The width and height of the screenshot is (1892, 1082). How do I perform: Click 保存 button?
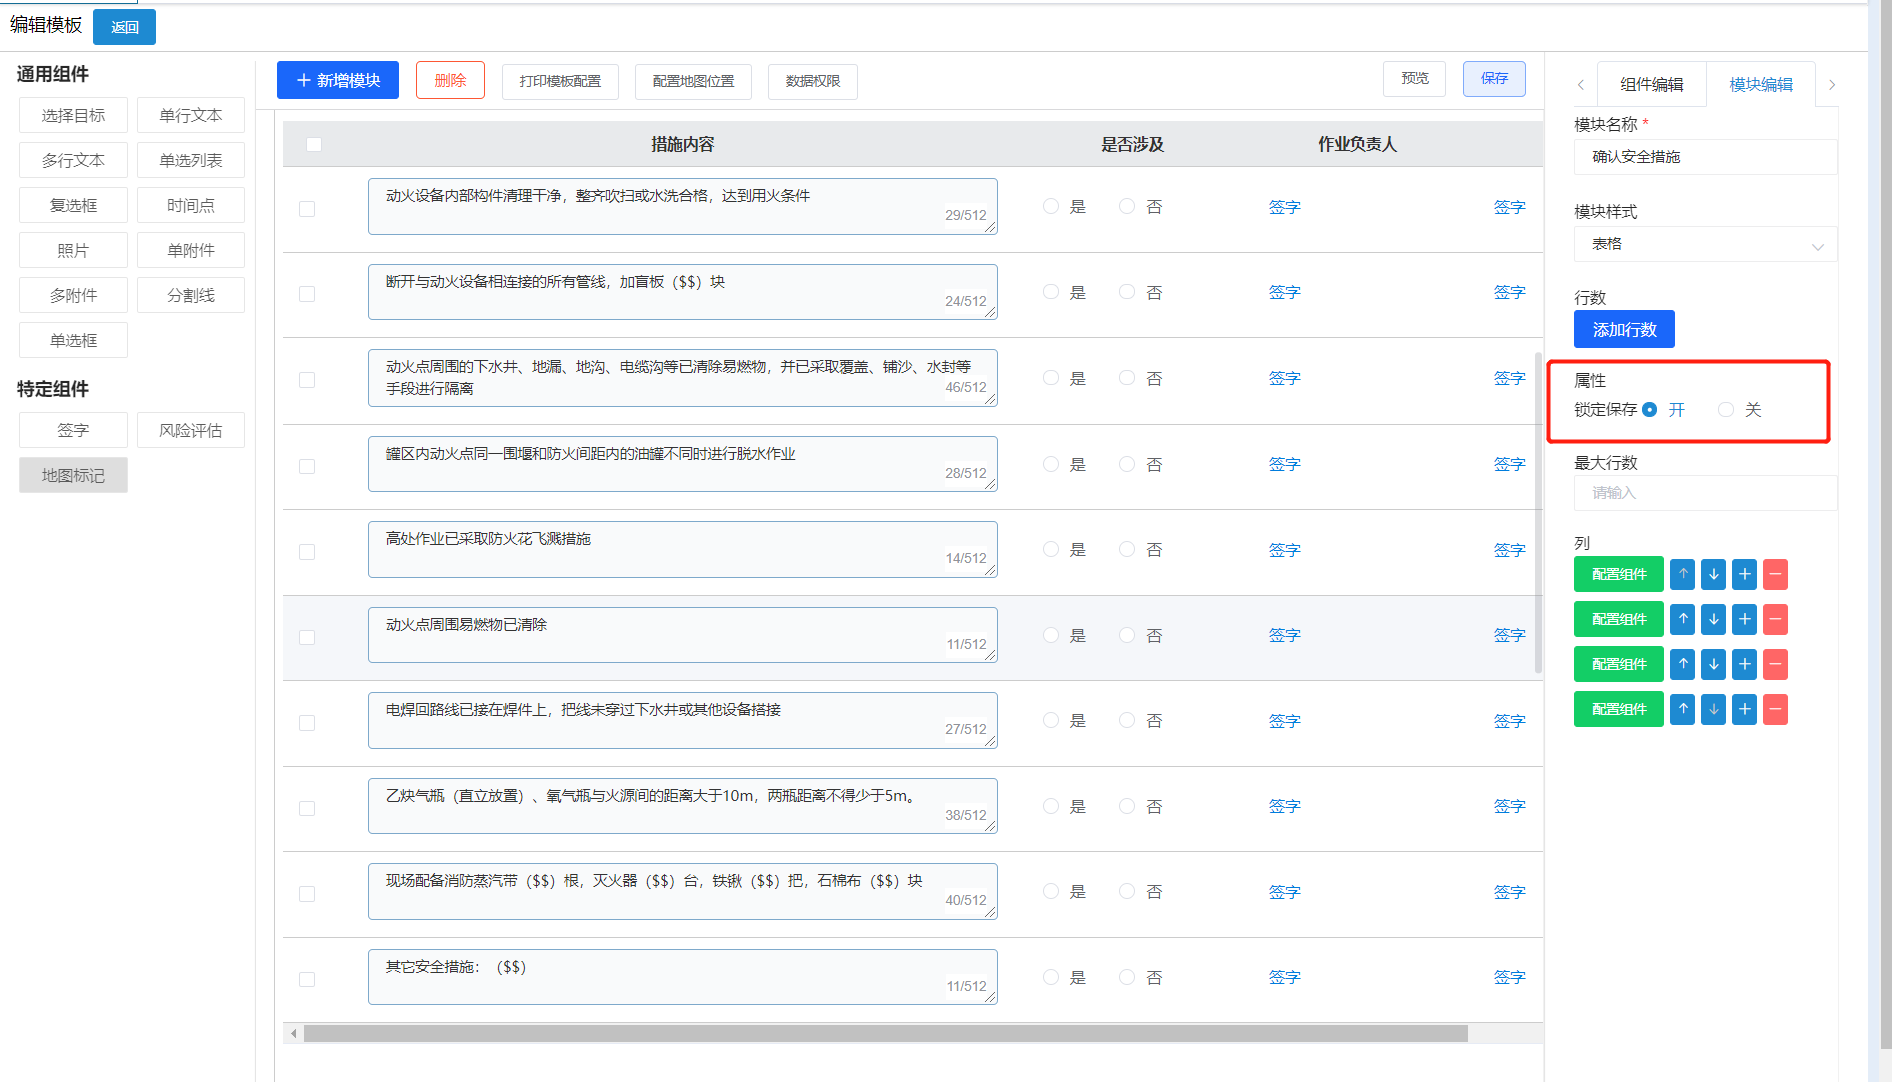[1494, 78]
